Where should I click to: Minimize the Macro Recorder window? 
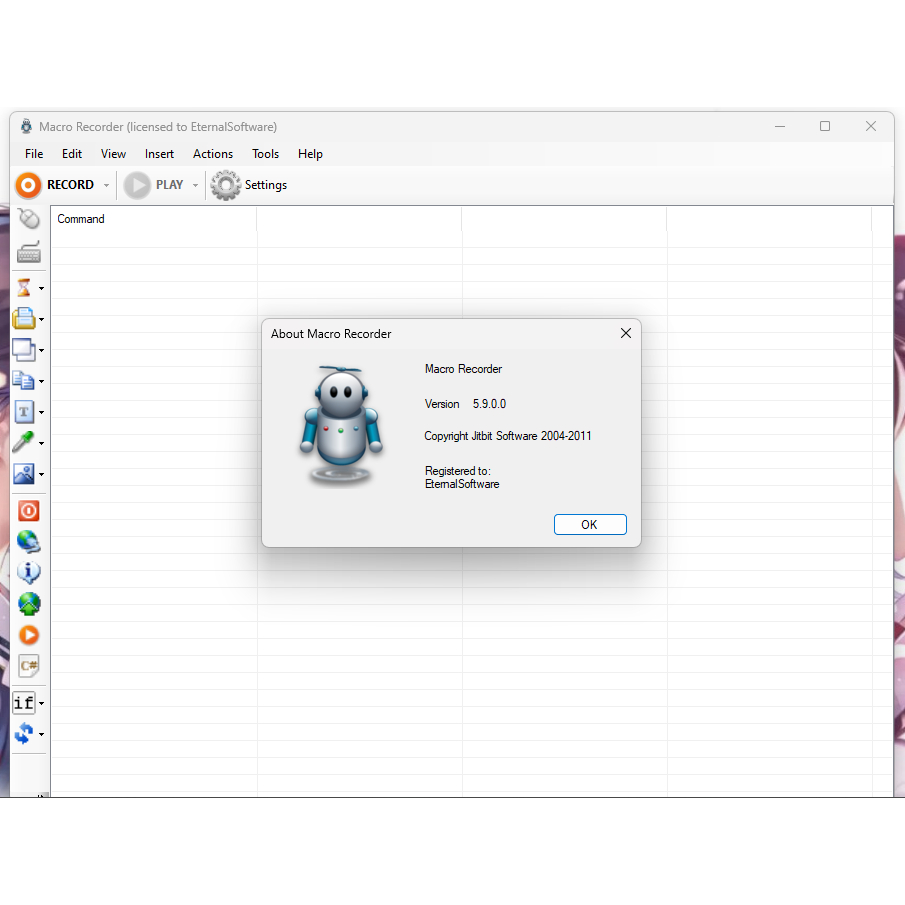coord(780,126)
